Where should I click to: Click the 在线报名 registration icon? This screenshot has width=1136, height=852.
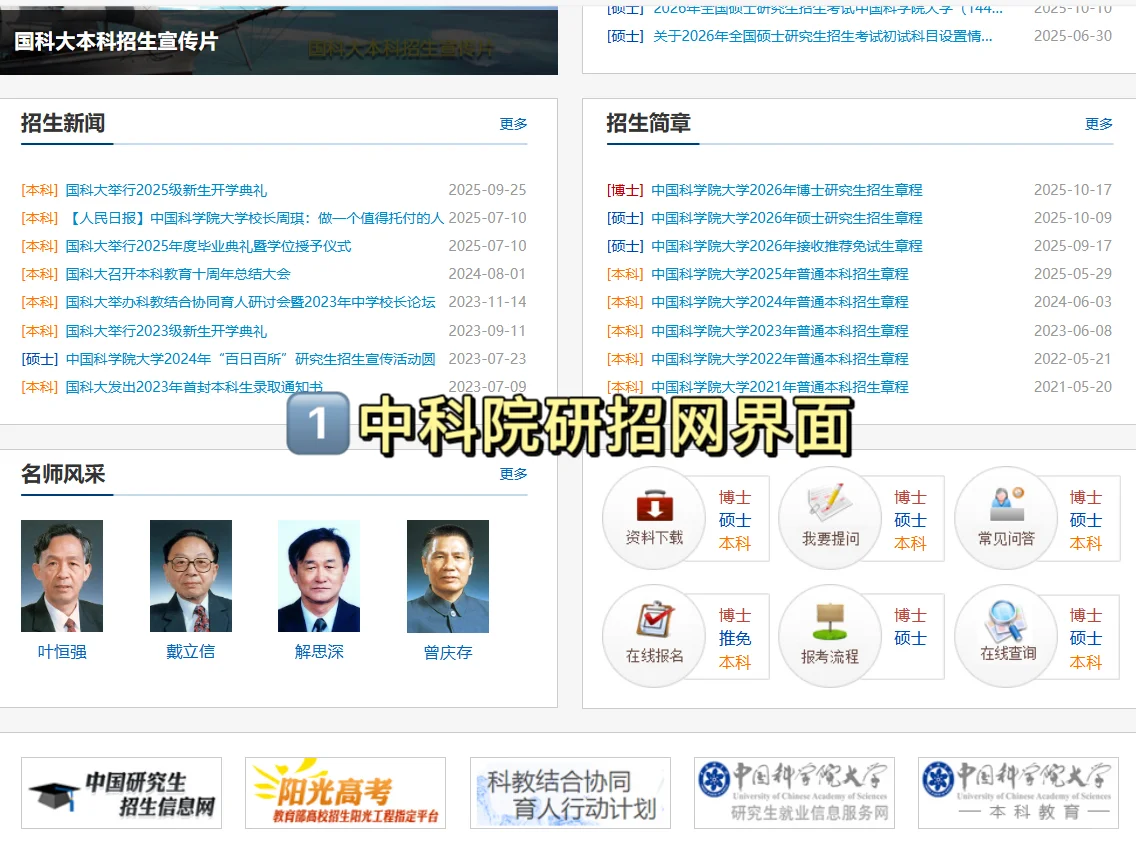click(653, 636)
